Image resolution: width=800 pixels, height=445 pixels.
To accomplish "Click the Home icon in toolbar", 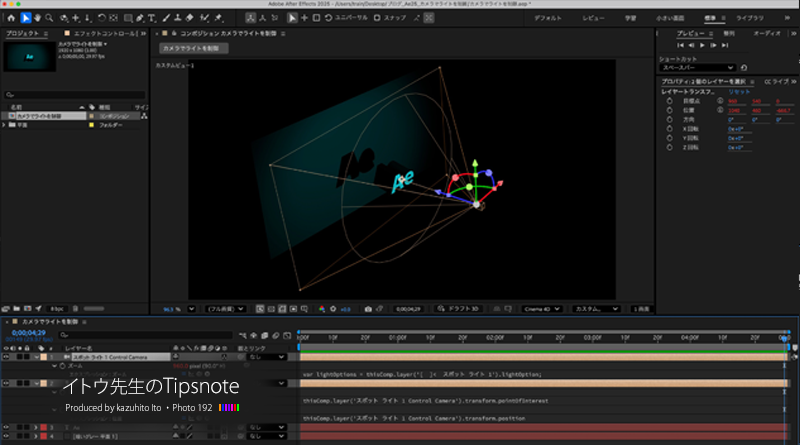I will [x=11, y=18].
